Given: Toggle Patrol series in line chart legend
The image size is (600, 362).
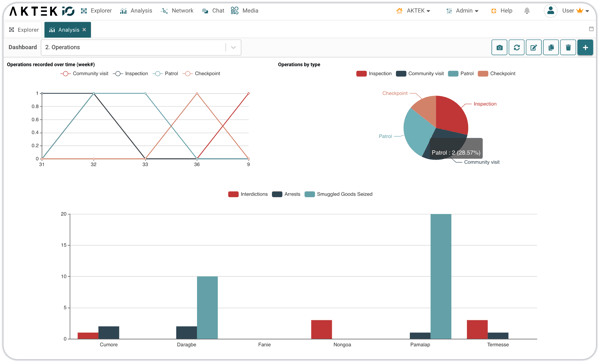Looking at the screenshot, I should (x=165, y=73).
